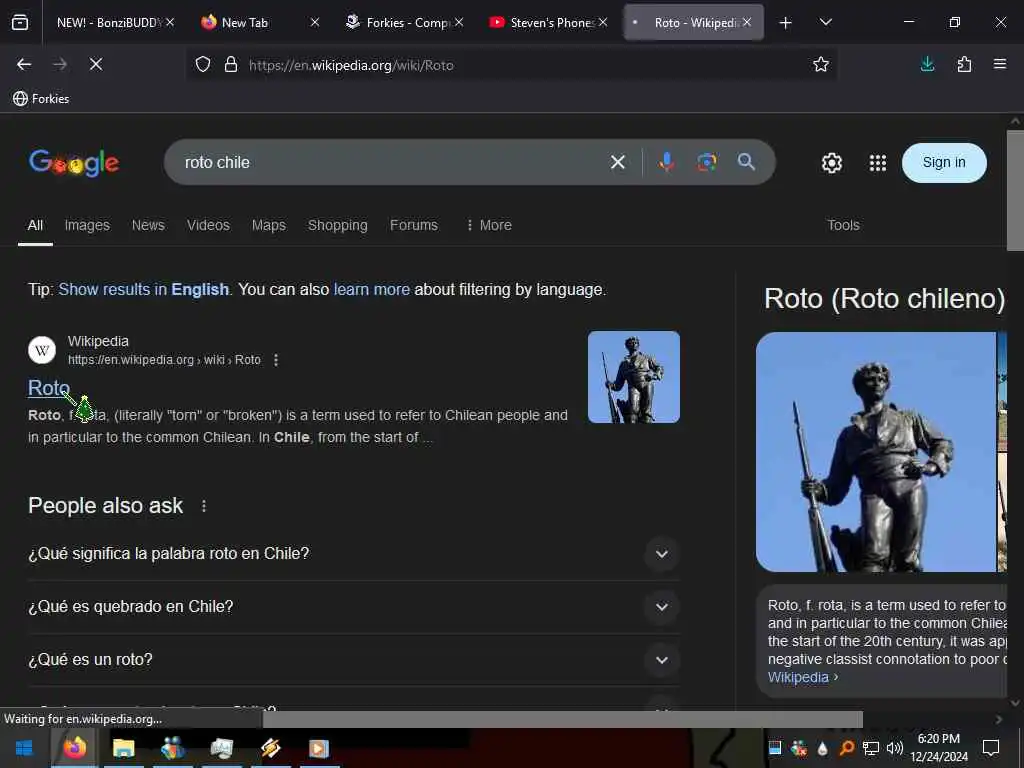
Task: Open Wikipedia link in knowledge panel
Action: click(x=798, y=677)
